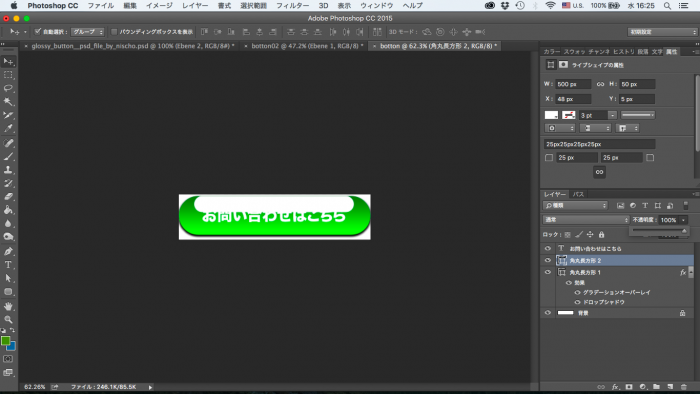Open the フィルター menu
This screenshot has width=700, height=394.
pos(292,6)
